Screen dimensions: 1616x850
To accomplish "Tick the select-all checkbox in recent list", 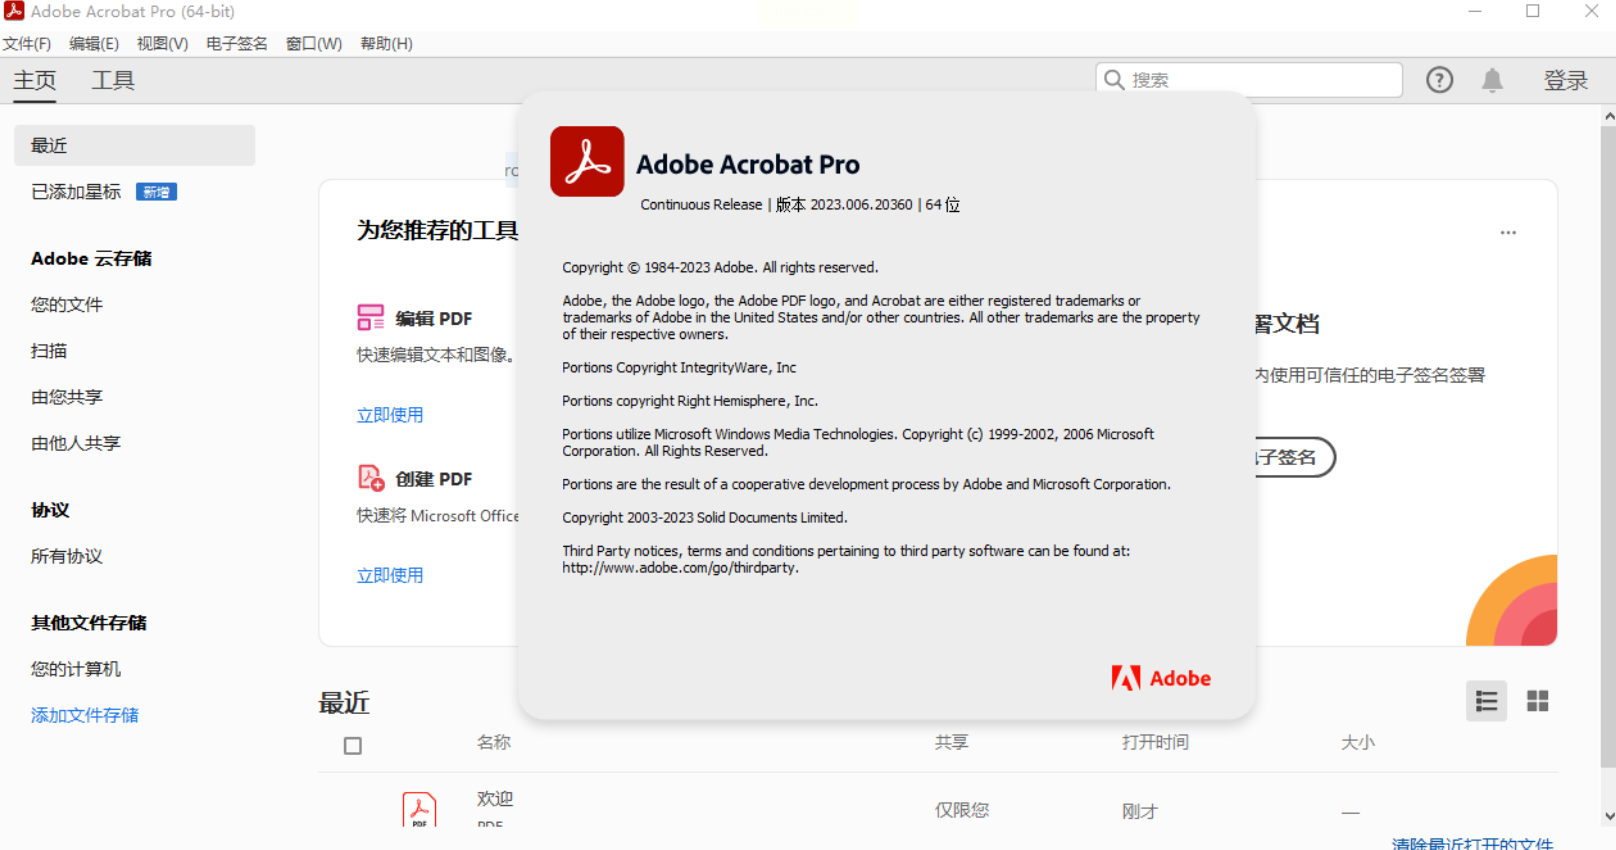I will point(353,746).
